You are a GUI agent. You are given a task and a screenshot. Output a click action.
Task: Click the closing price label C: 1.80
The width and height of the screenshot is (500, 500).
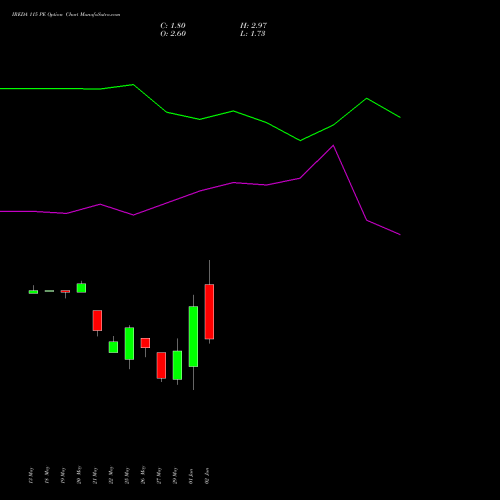173,26
